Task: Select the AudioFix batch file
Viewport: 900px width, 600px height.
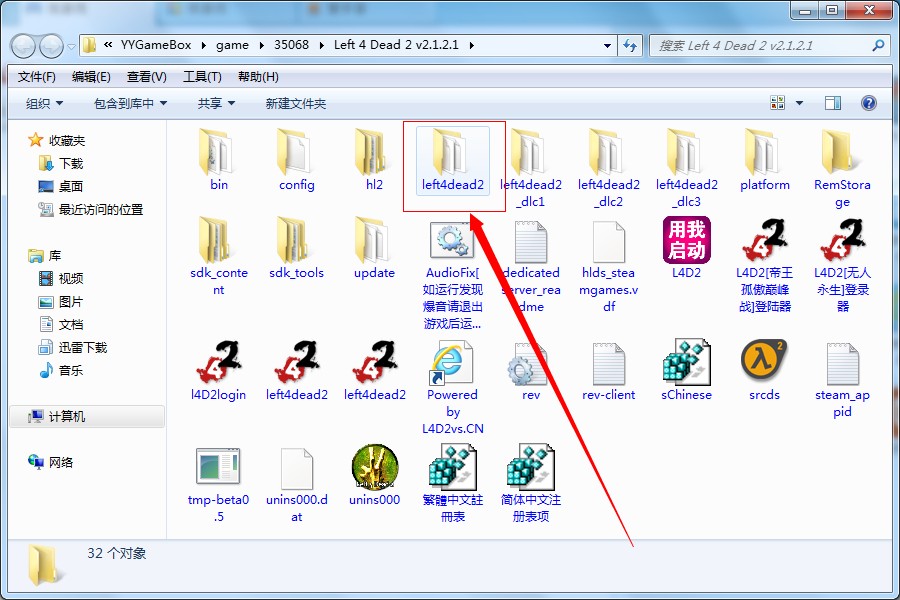Action: click(x=452, y=274)
